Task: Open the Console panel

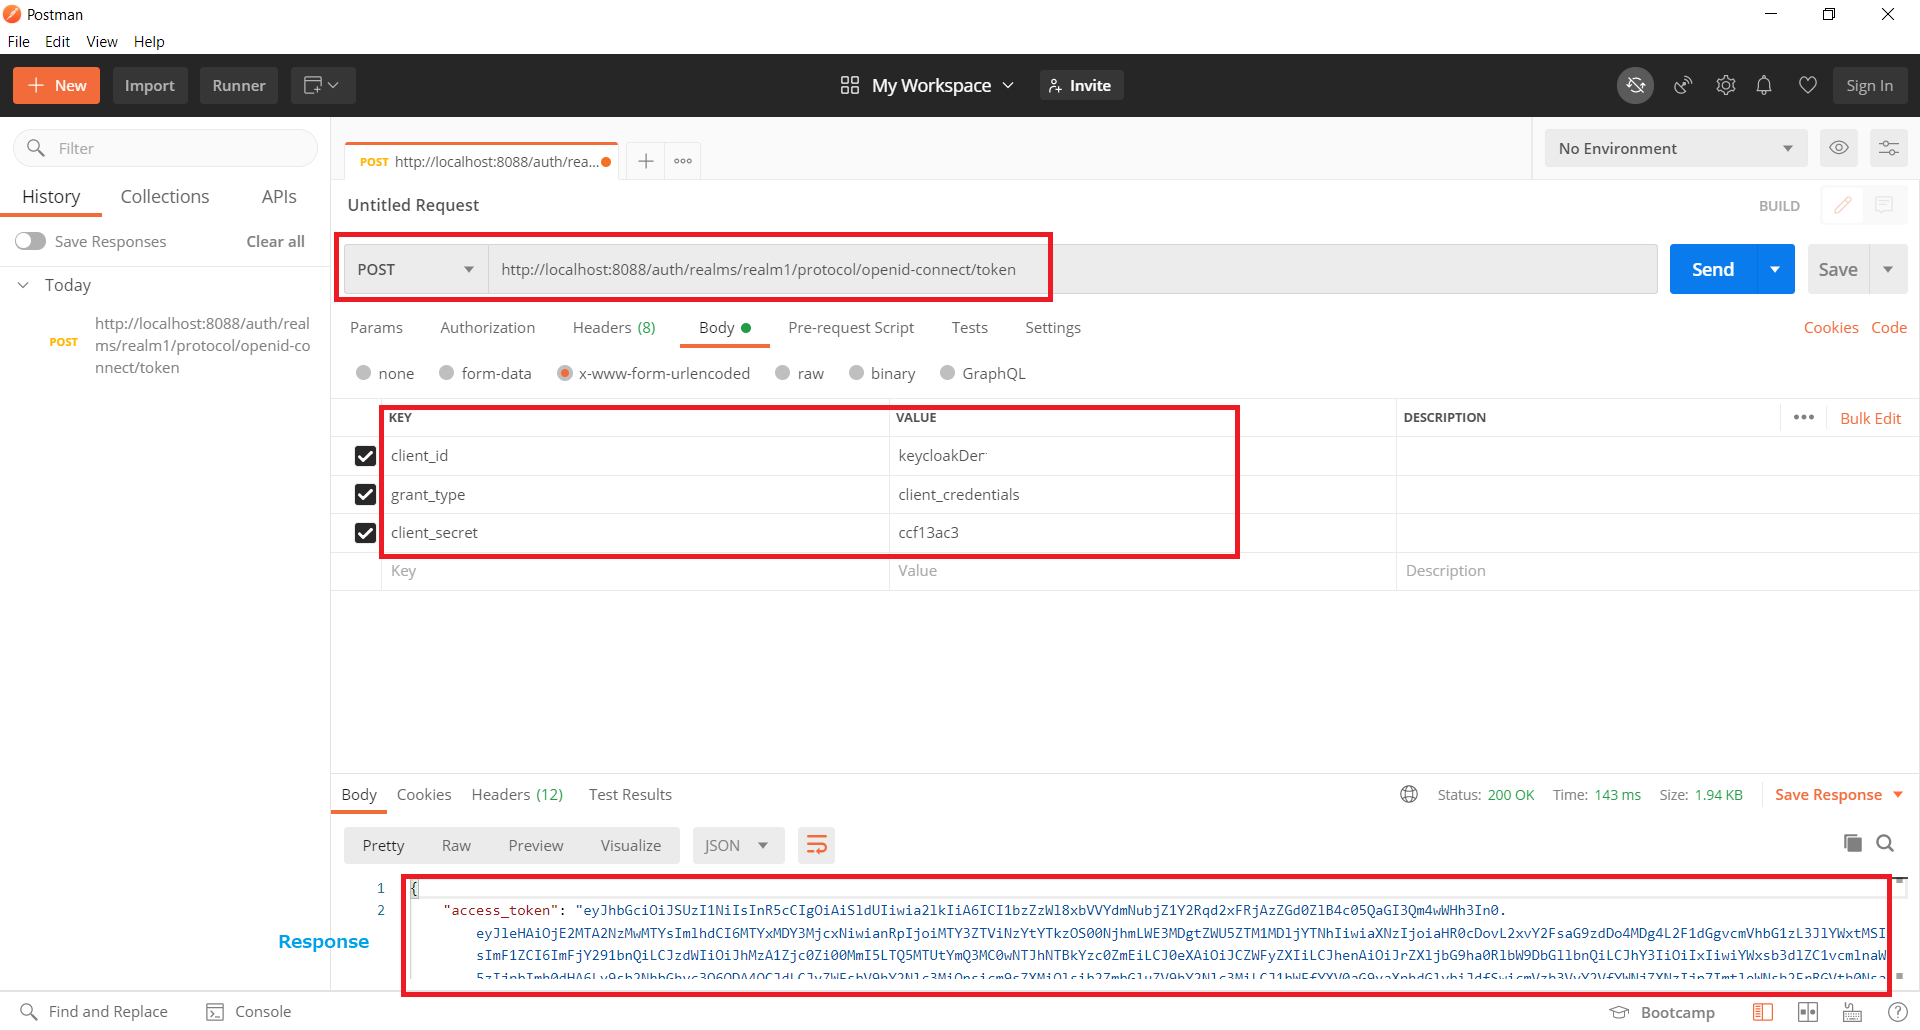Action: click(x=249, y=1012)
